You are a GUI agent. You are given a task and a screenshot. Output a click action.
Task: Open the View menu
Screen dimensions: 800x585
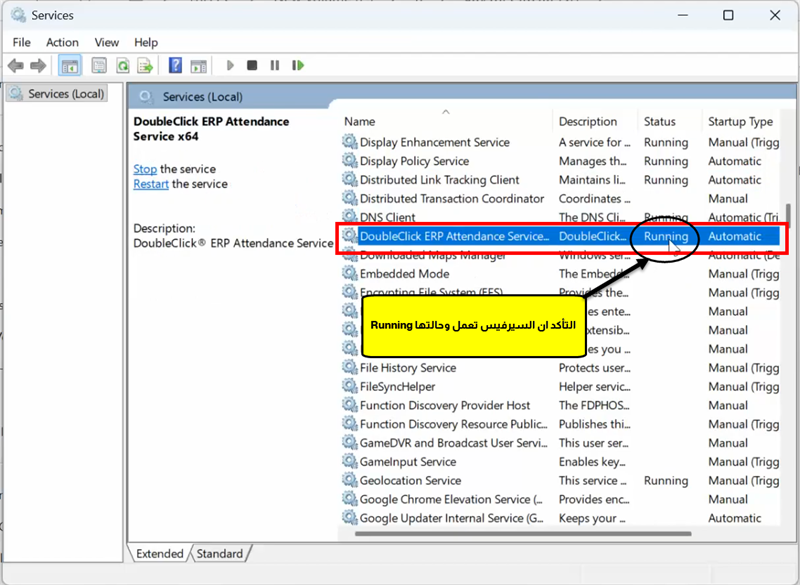(x=106, y=42)
